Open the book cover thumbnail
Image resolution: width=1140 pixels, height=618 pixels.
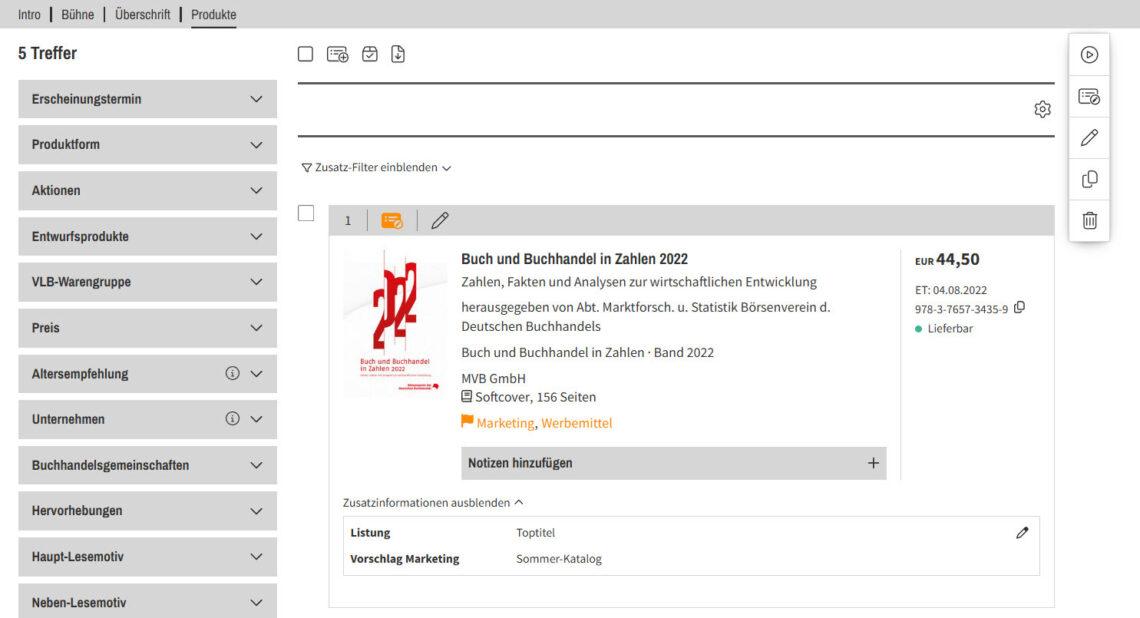coord(395,323)
